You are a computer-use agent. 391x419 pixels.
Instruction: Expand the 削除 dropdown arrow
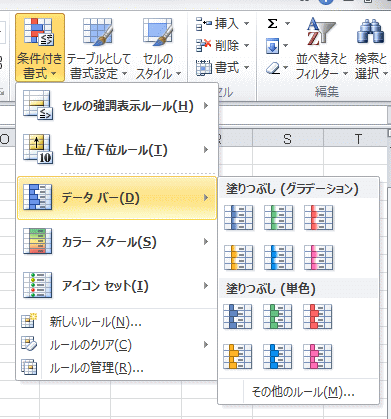(x=246, y=46)
